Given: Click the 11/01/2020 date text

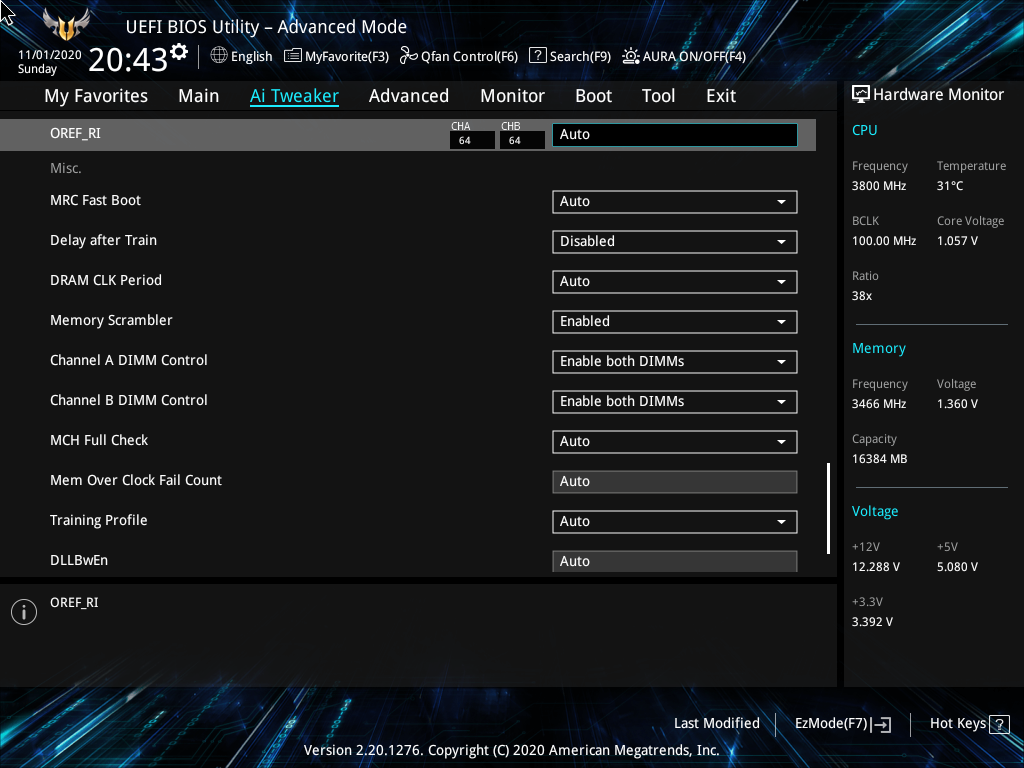Looking at the screenshot, I should 50,55.
